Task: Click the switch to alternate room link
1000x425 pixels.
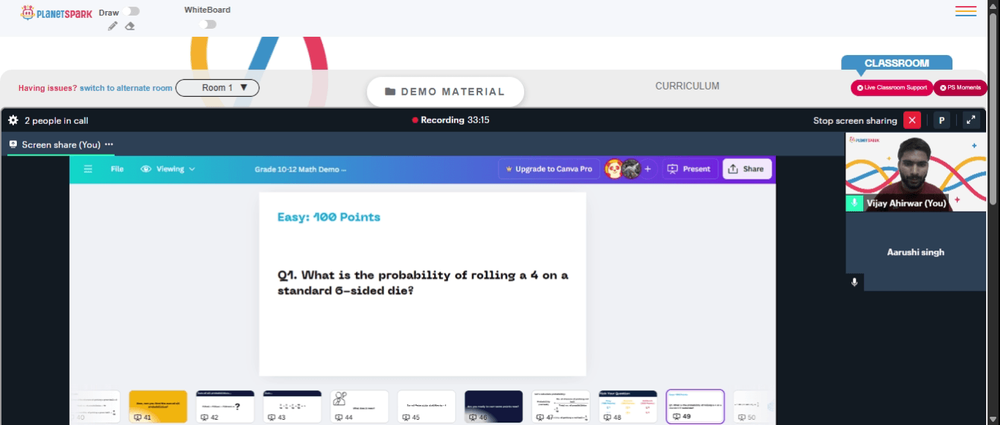Action: pyautogui.click(x=126, y=88)
